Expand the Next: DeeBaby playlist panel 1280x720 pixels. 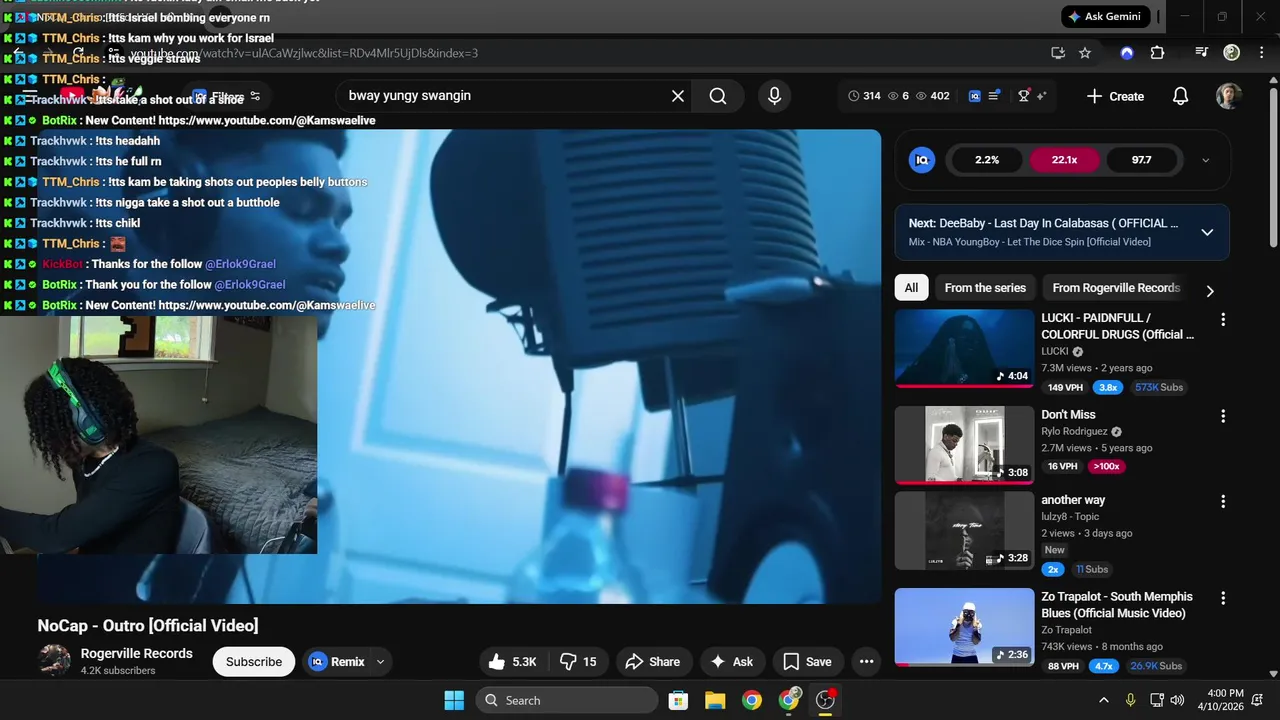(x=1207, y=232)
